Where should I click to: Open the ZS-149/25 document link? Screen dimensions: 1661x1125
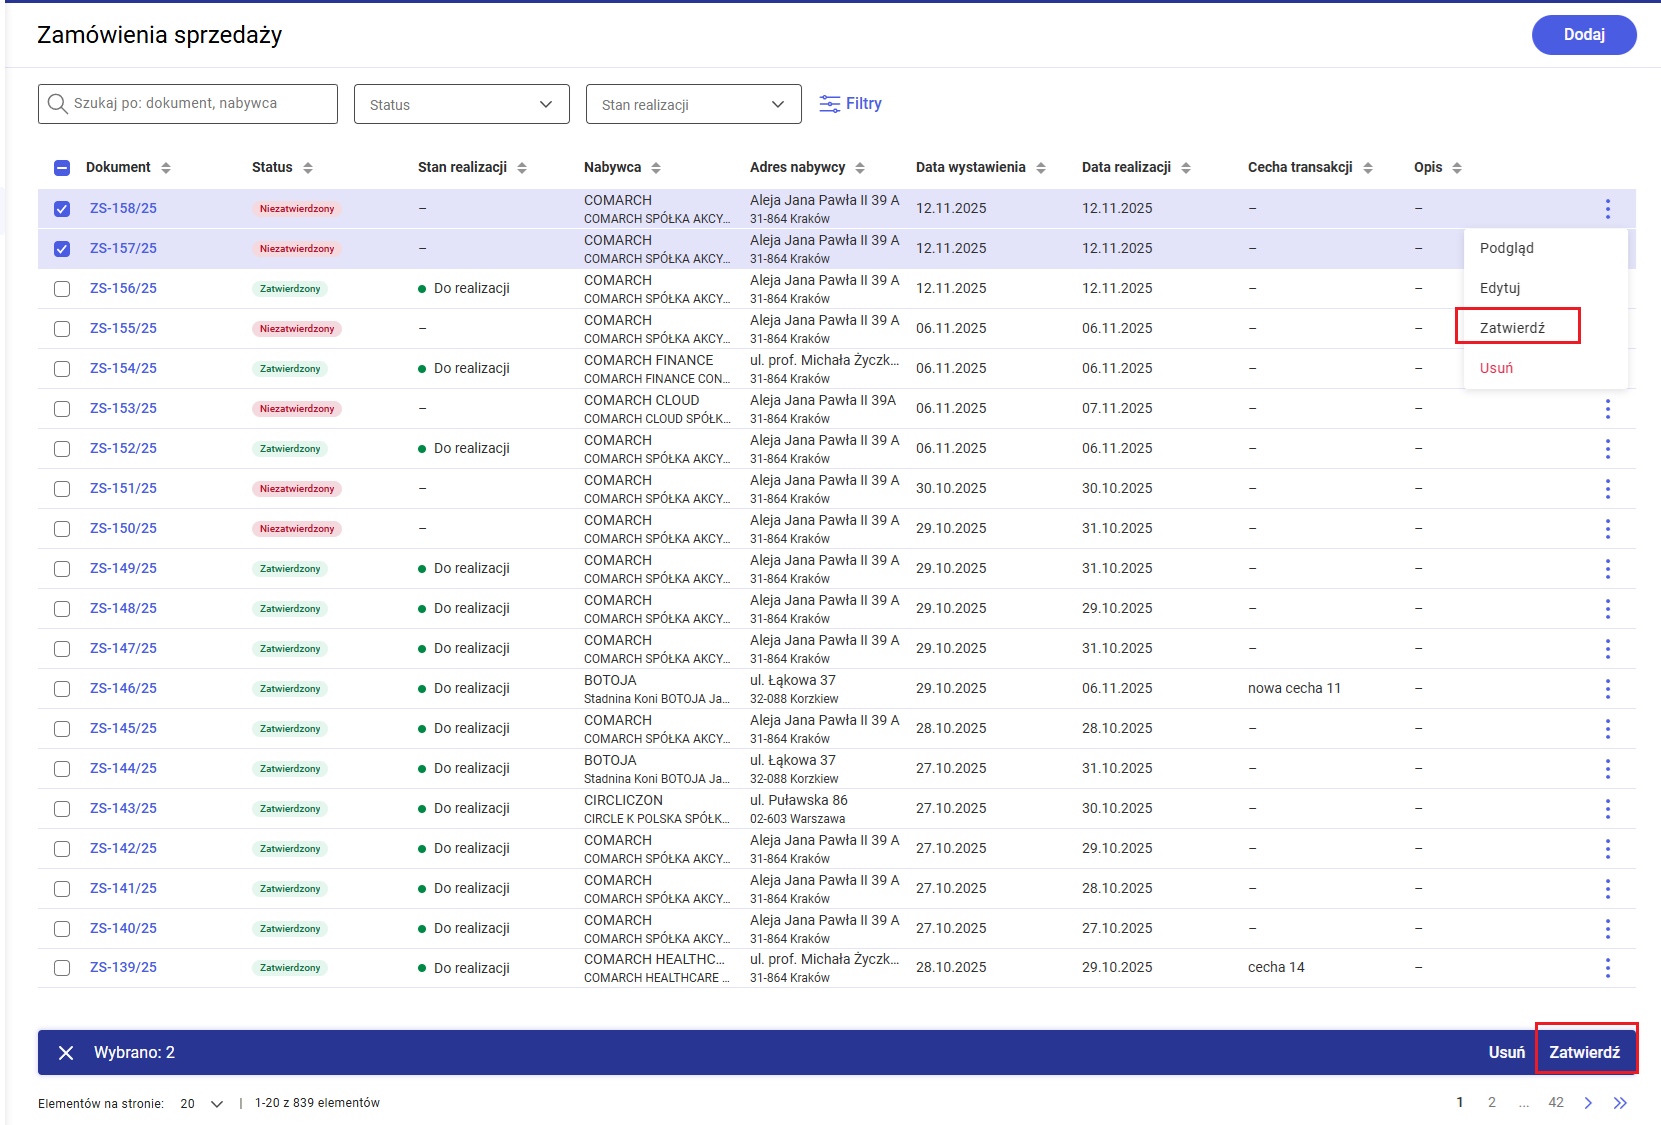[123, 569]
